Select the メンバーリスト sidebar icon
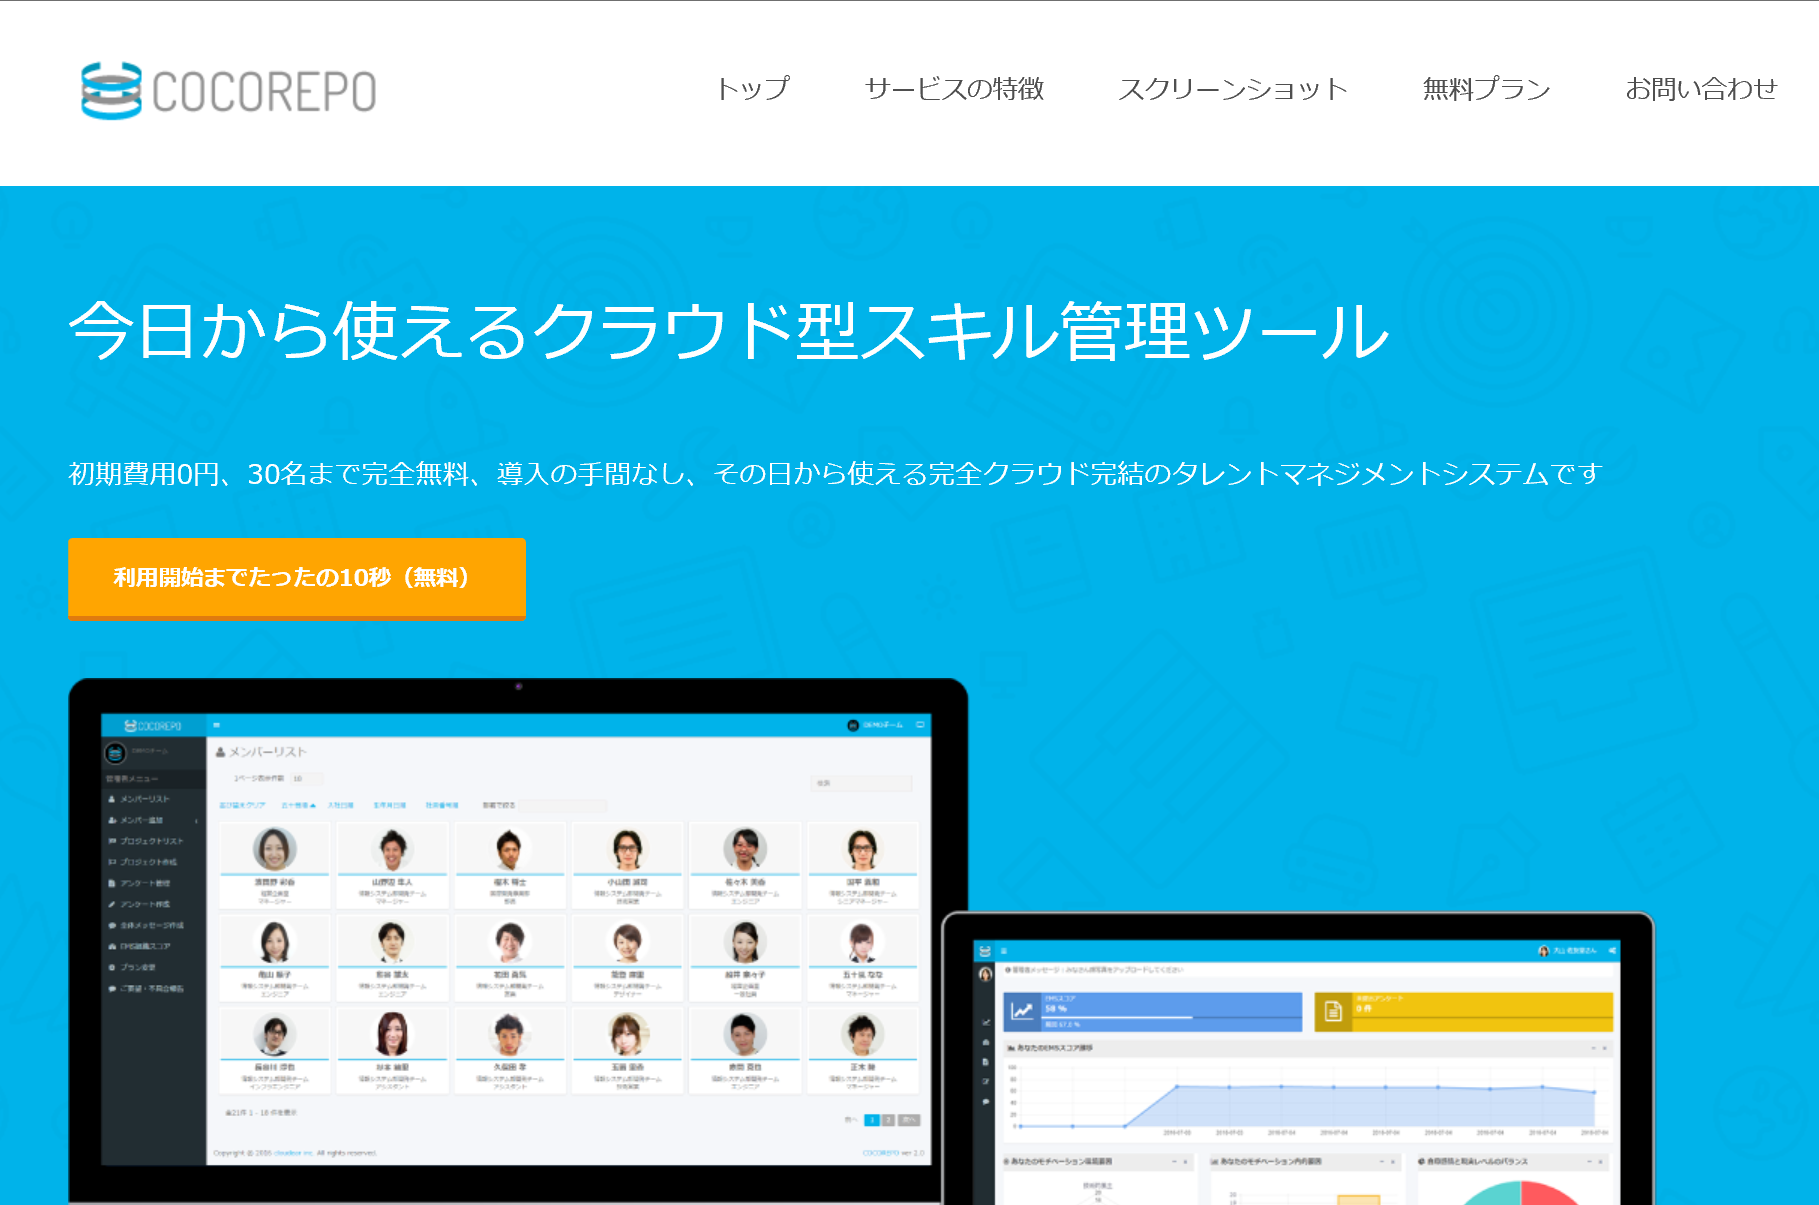Viewport: 1819px width, 1205px height. (x=111, y=799)
